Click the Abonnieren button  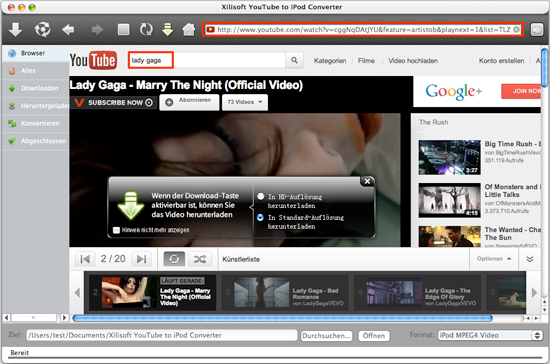(x=189, y=102)
